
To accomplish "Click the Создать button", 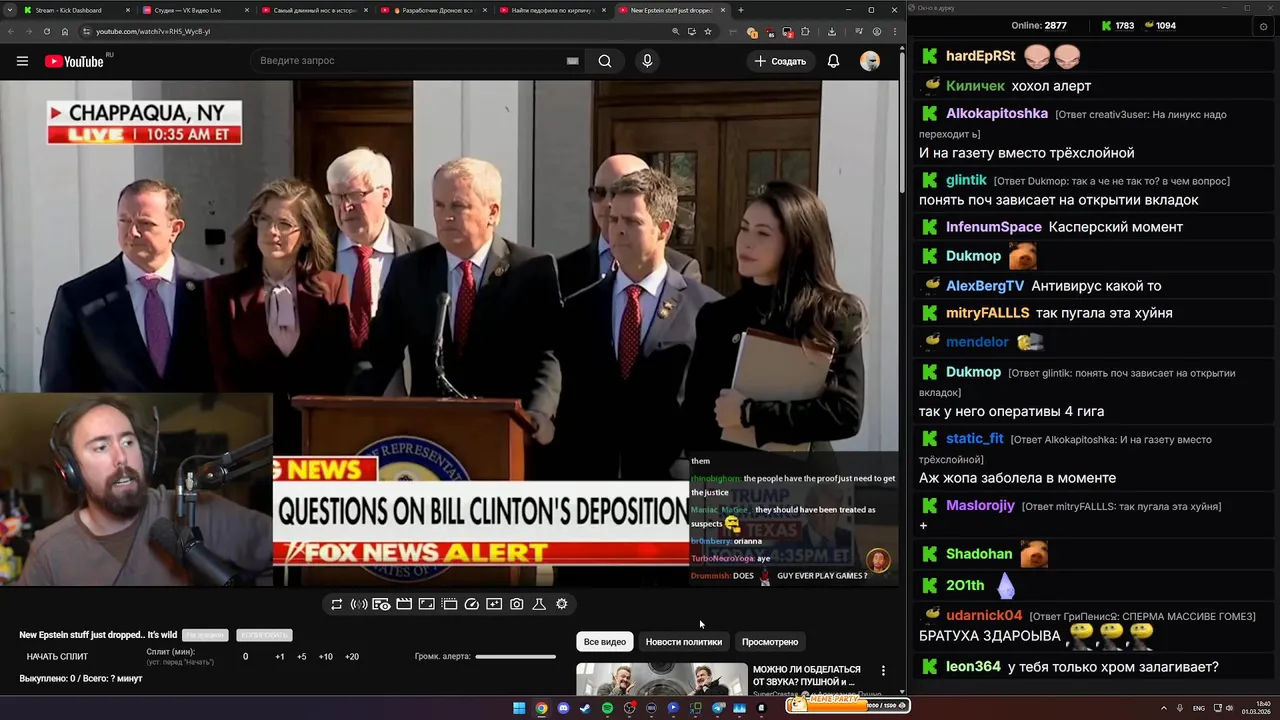I will pos(780,61).
